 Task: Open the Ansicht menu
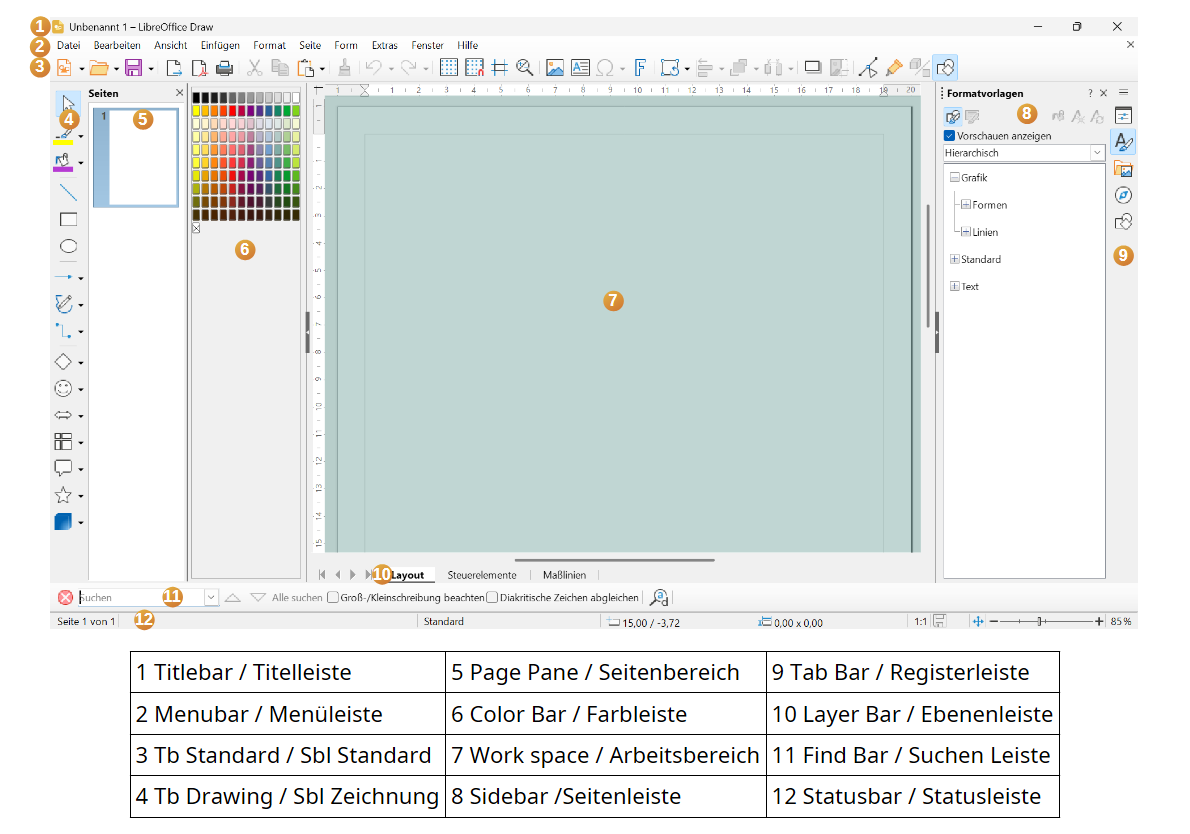171,46
